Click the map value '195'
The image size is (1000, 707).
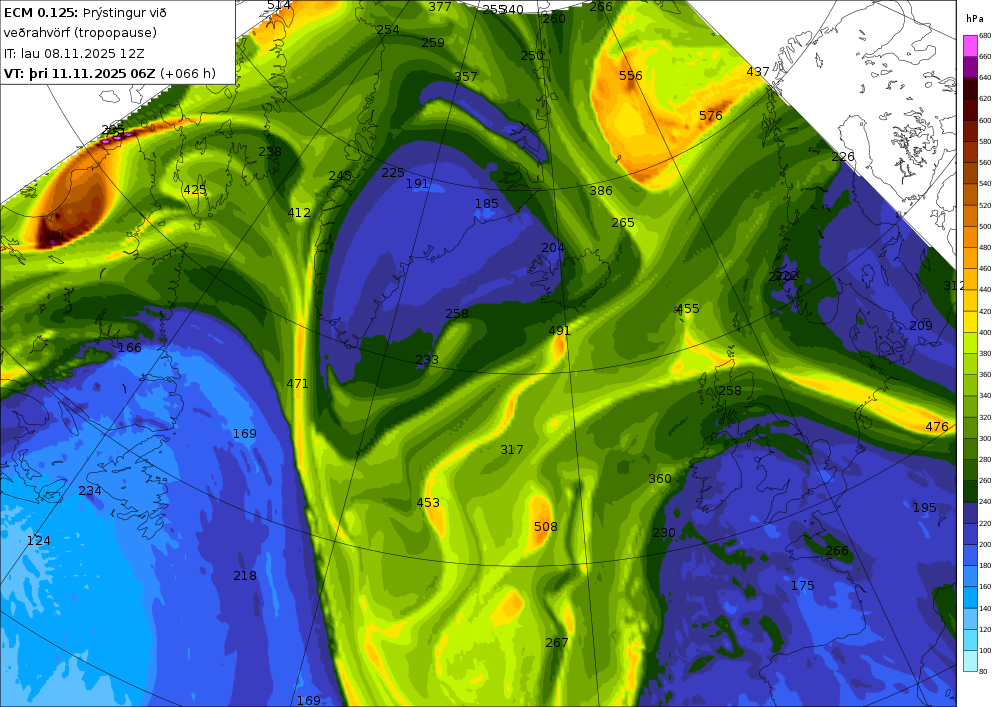(925, 508)
